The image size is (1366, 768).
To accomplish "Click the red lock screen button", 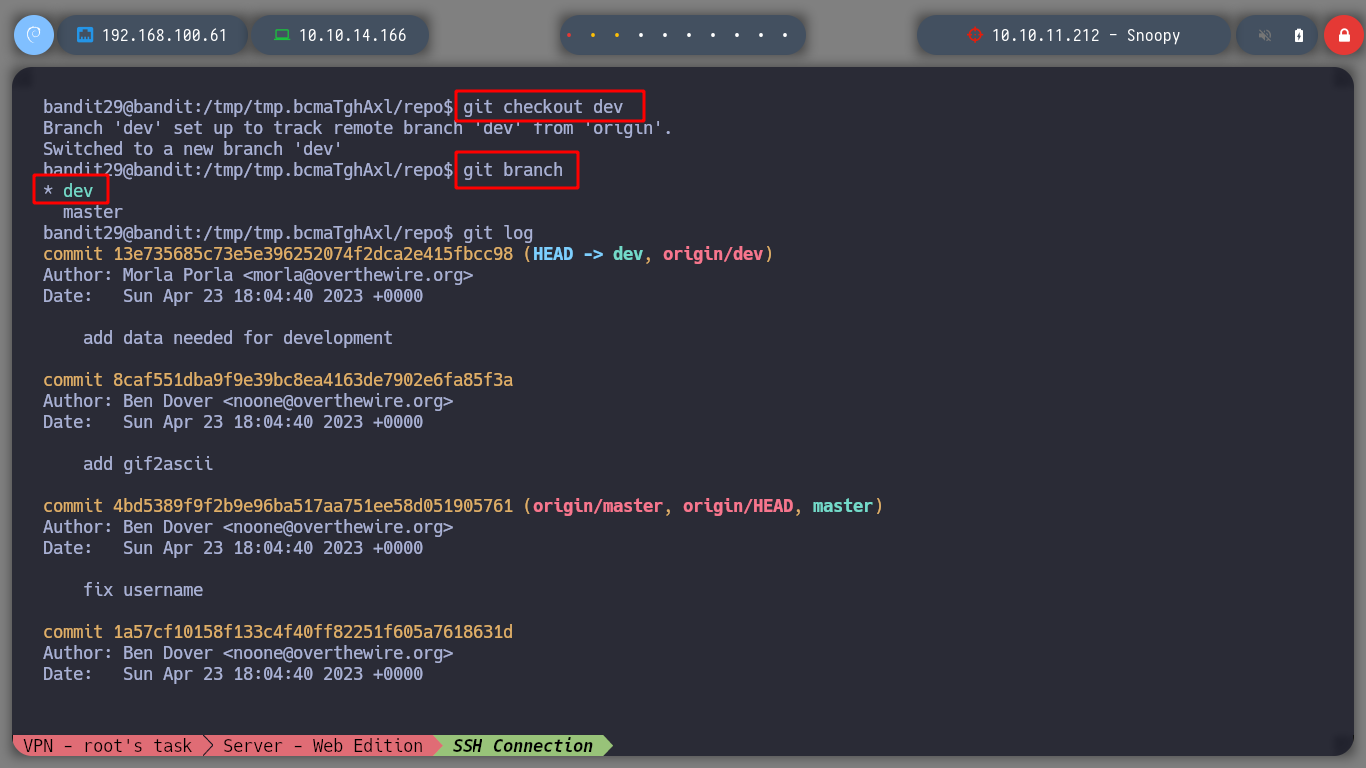I will point(1343,35).
